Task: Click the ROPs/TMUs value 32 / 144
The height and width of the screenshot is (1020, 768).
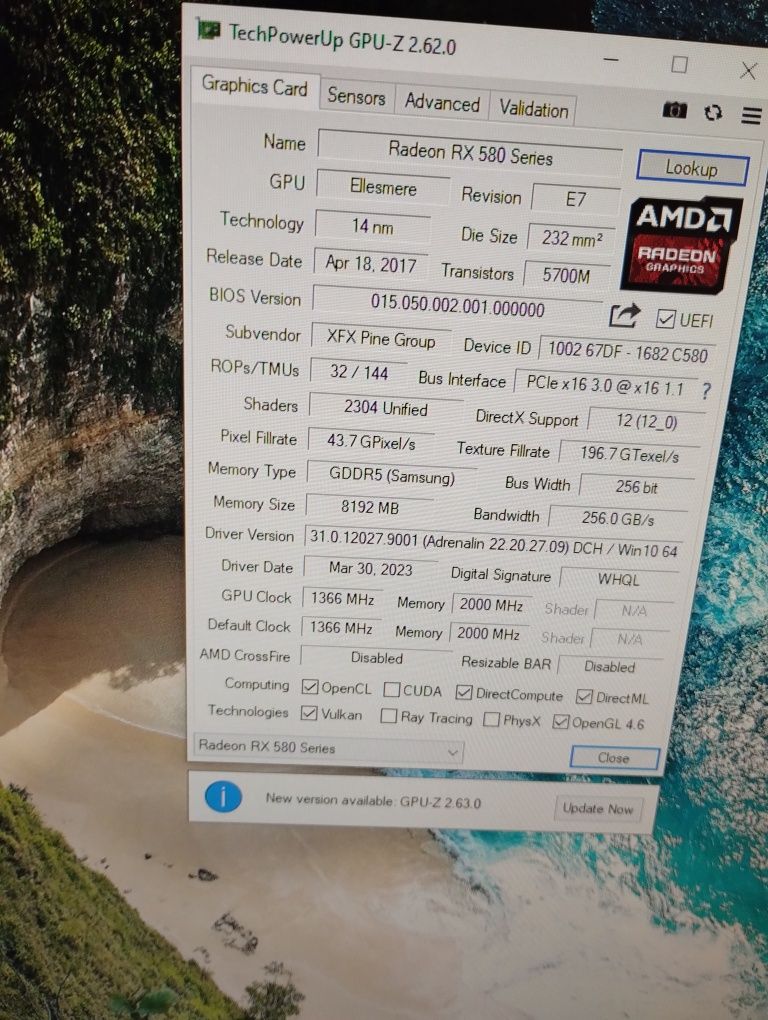Action: click(359, 372)
